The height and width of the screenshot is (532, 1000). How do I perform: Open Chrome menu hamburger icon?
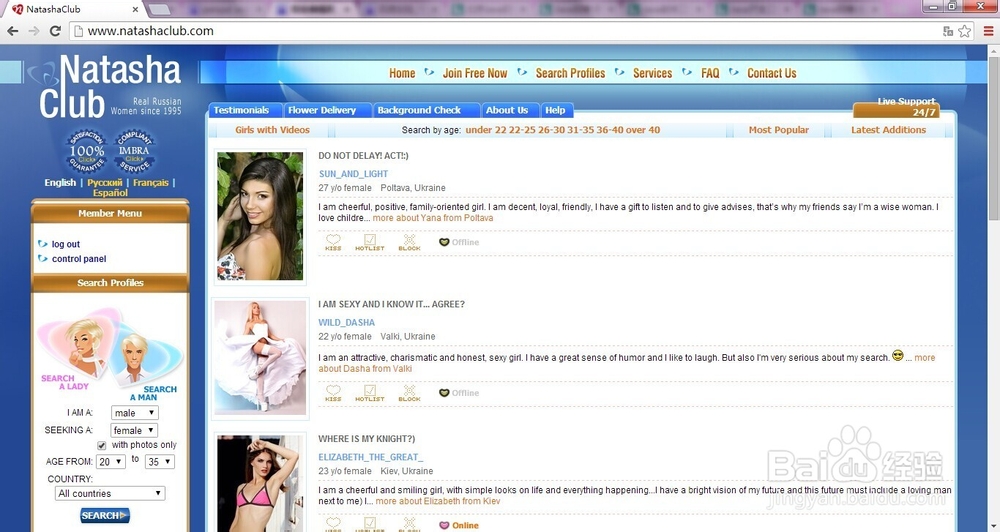(989, 31)
